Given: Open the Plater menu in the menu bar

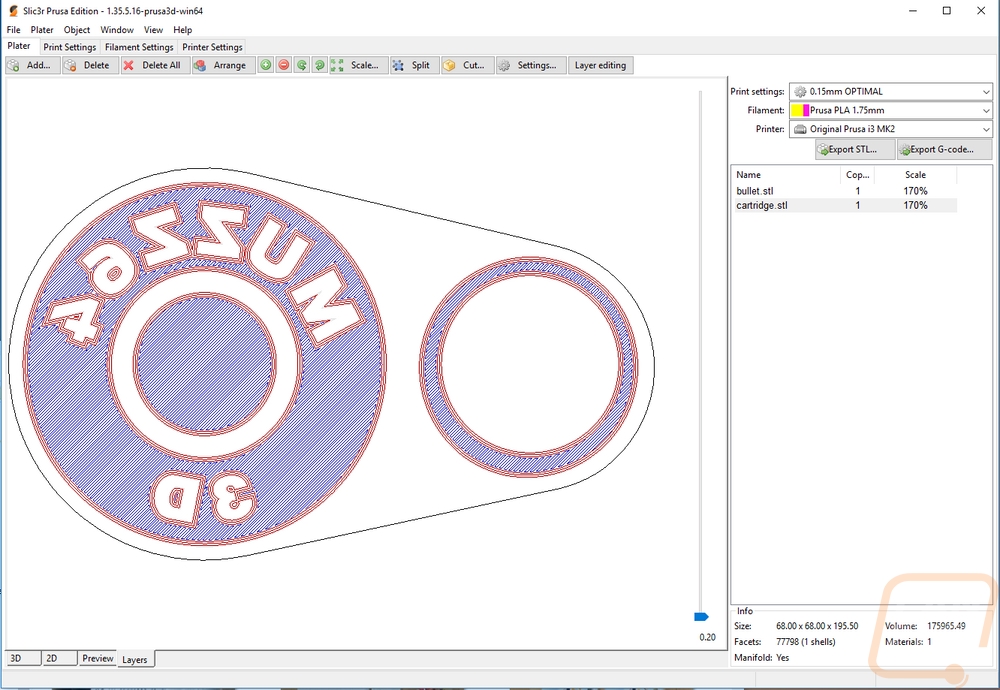Looking at the screenshot, I should (x=42, y=30).
